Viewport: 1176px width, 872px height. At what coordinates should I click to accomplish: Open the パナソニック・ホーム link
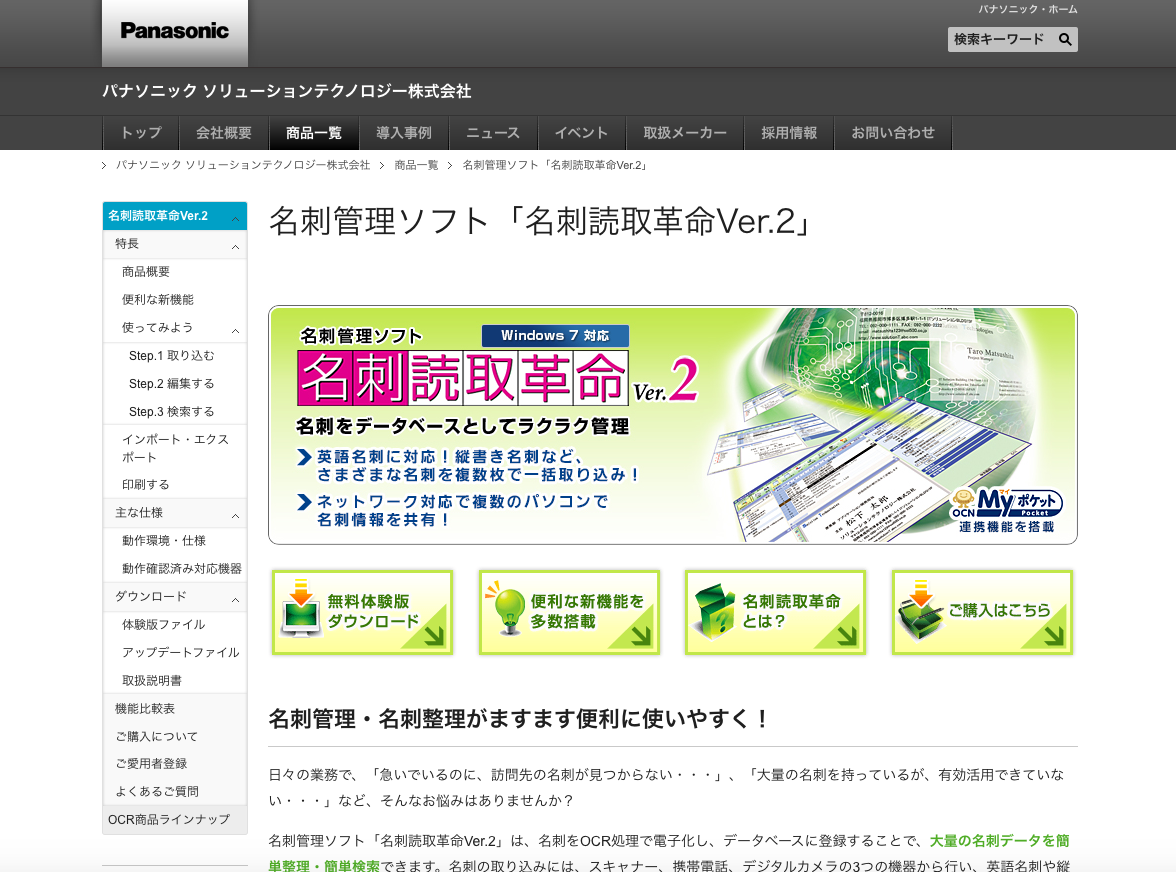click(1027, 9)
